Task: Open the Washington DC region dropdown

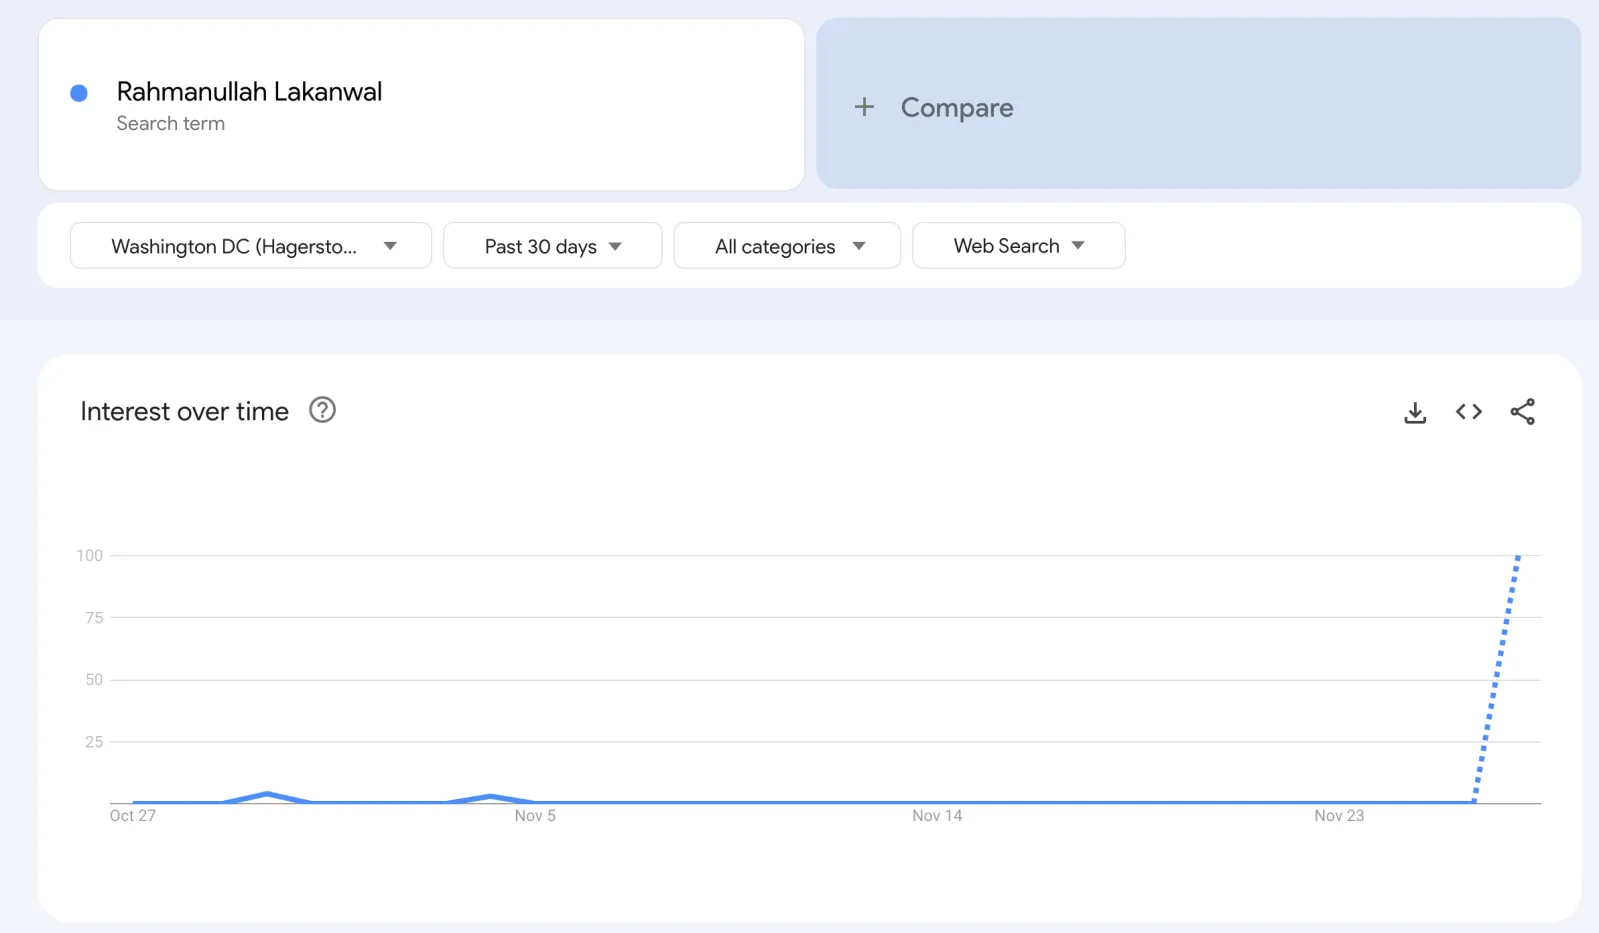Action: (x=250, y=246)
